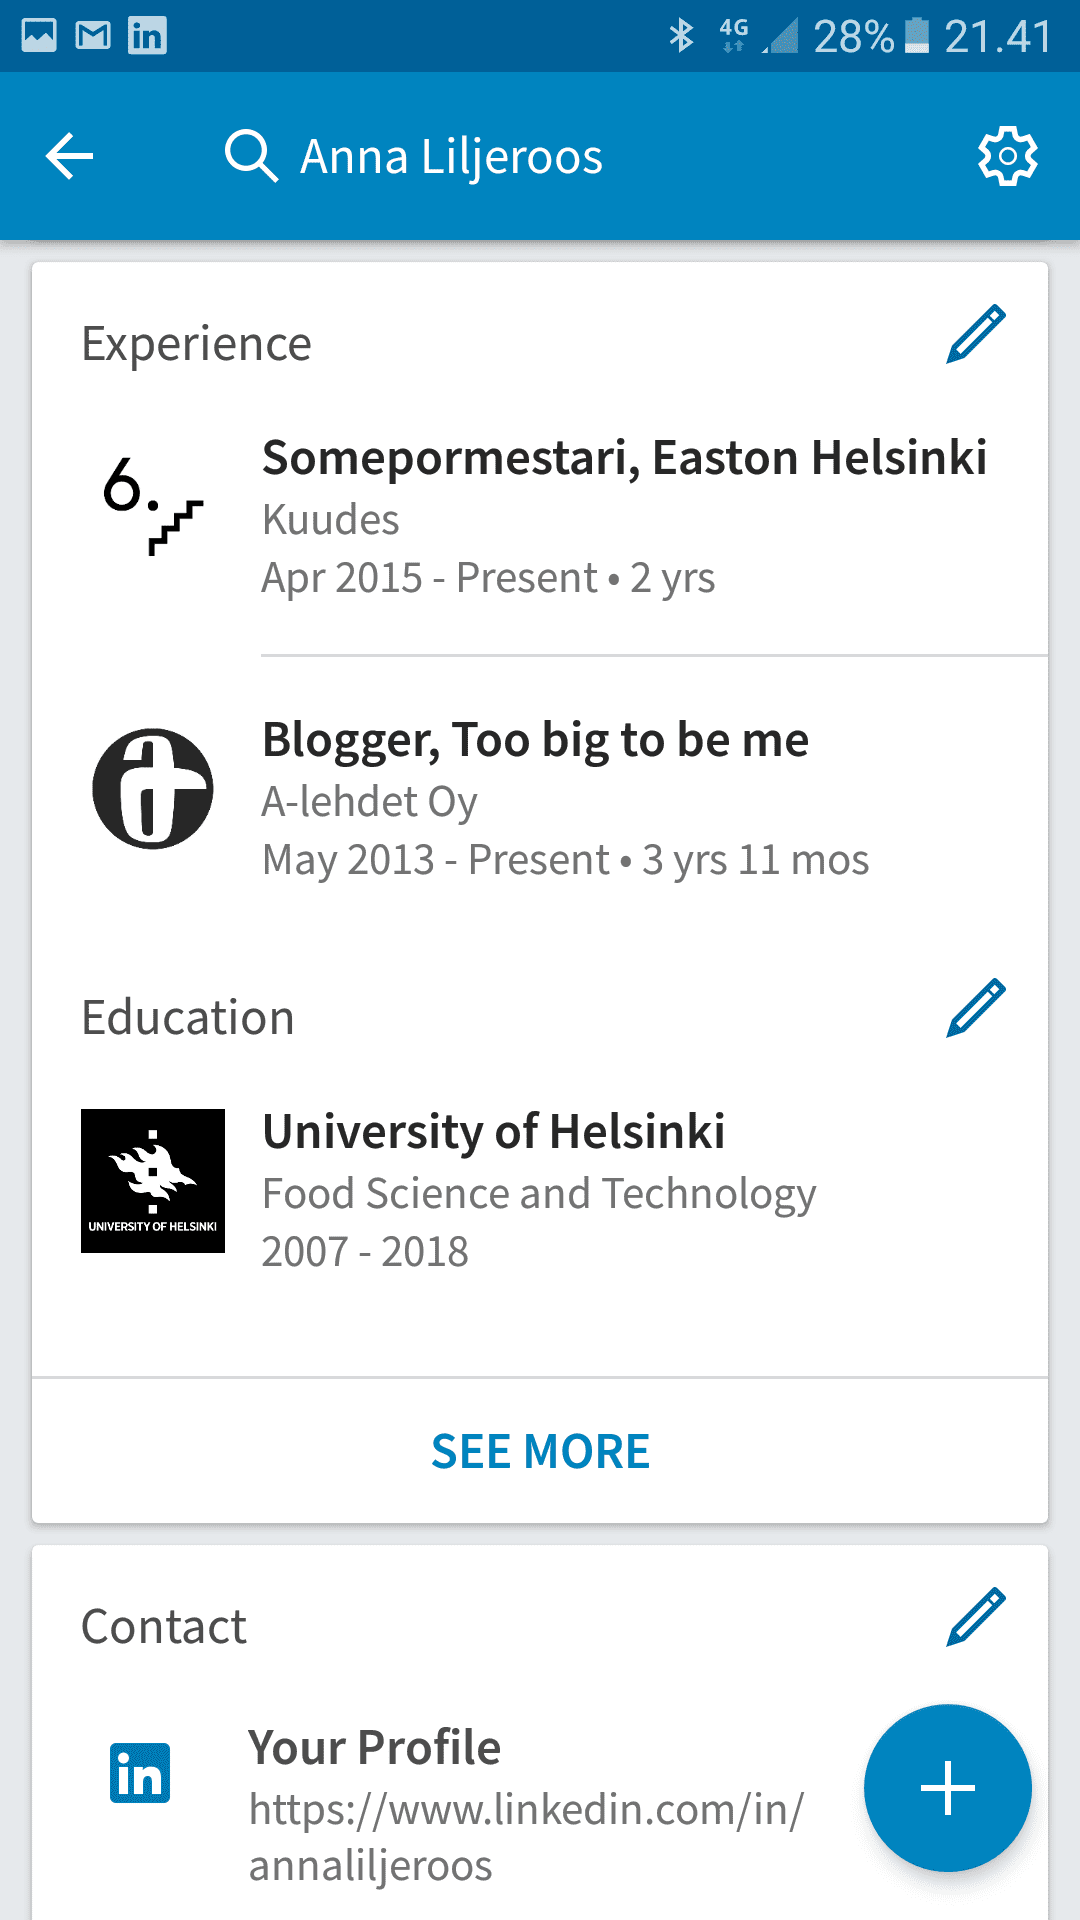Tap the search magnifier icon
Viewport: 1080px width, 1920px height.
tap(250, 156)
